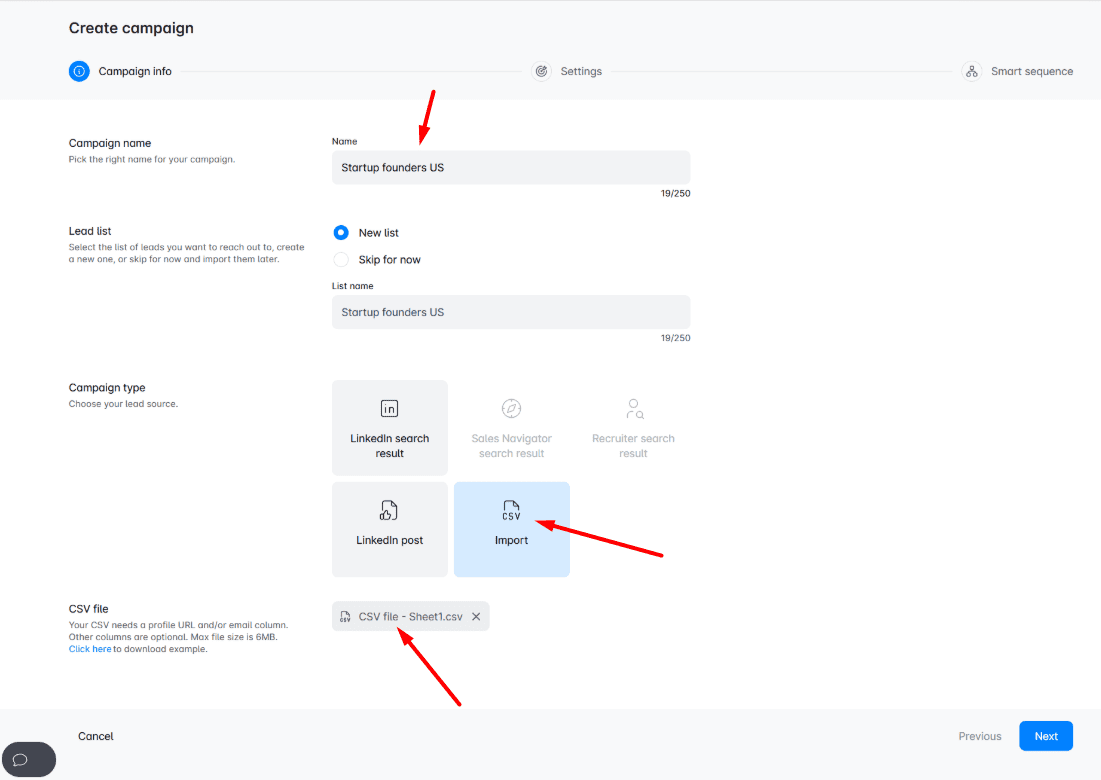Click the CSV file - Sheet1.csv chip text
1101x780 pixels.
[411, 616]
